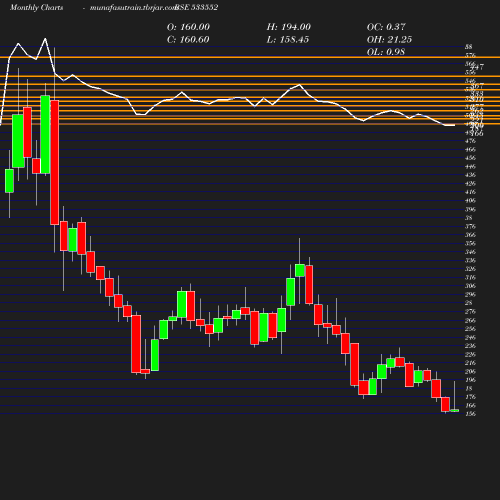Screen dimensions: 500x500
Task: Click the 346 price axis label
Action: coord(470,252)
